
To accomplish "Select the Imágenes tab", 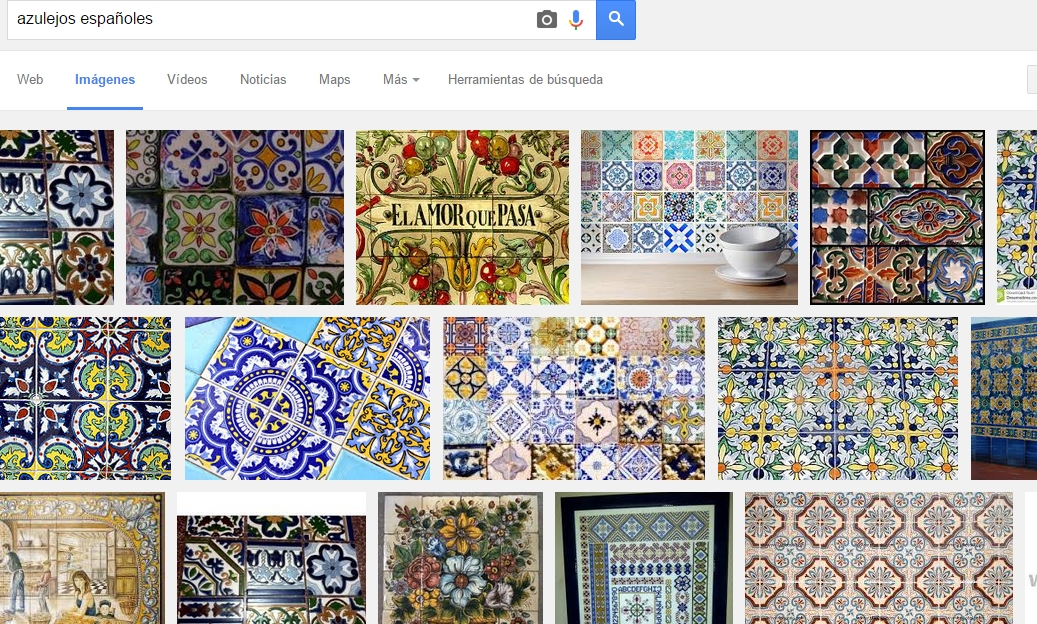I will coord(104,79).
